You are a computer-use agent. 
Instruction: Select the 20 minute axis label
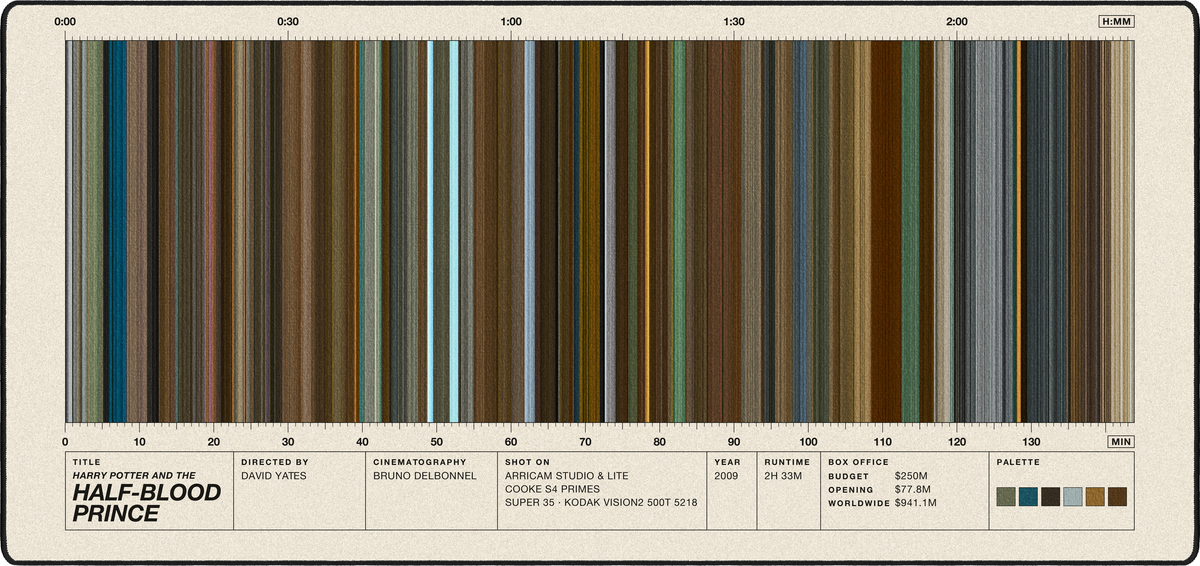[214, 441]
